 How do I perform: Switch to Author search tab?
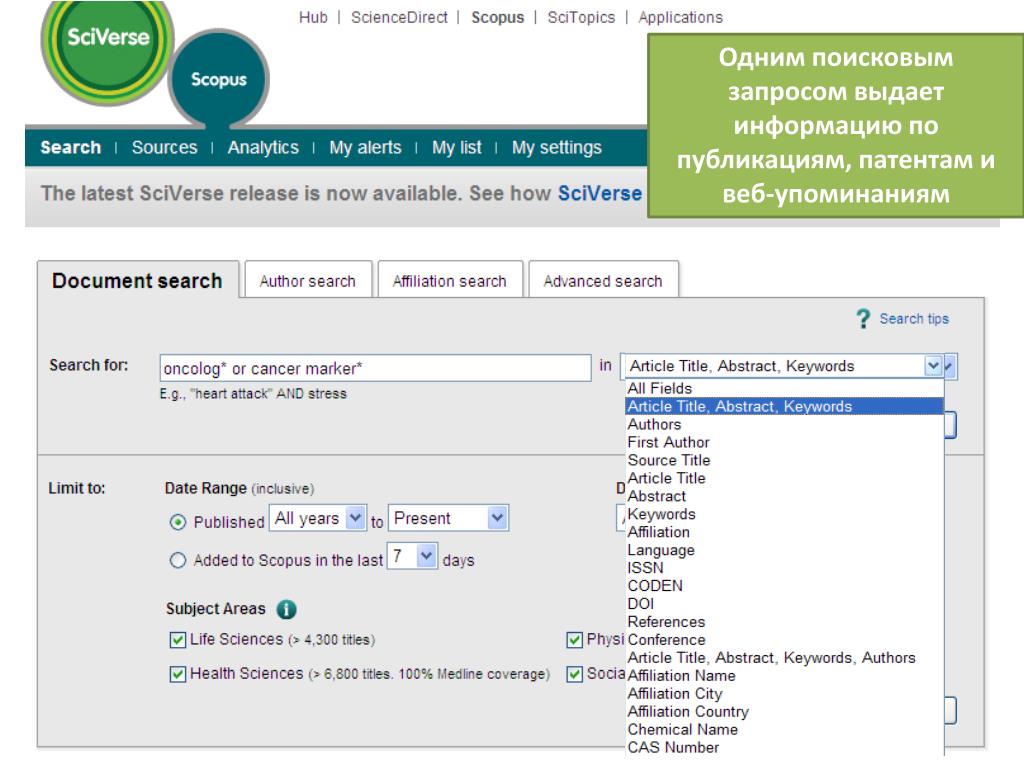point(308,281)
